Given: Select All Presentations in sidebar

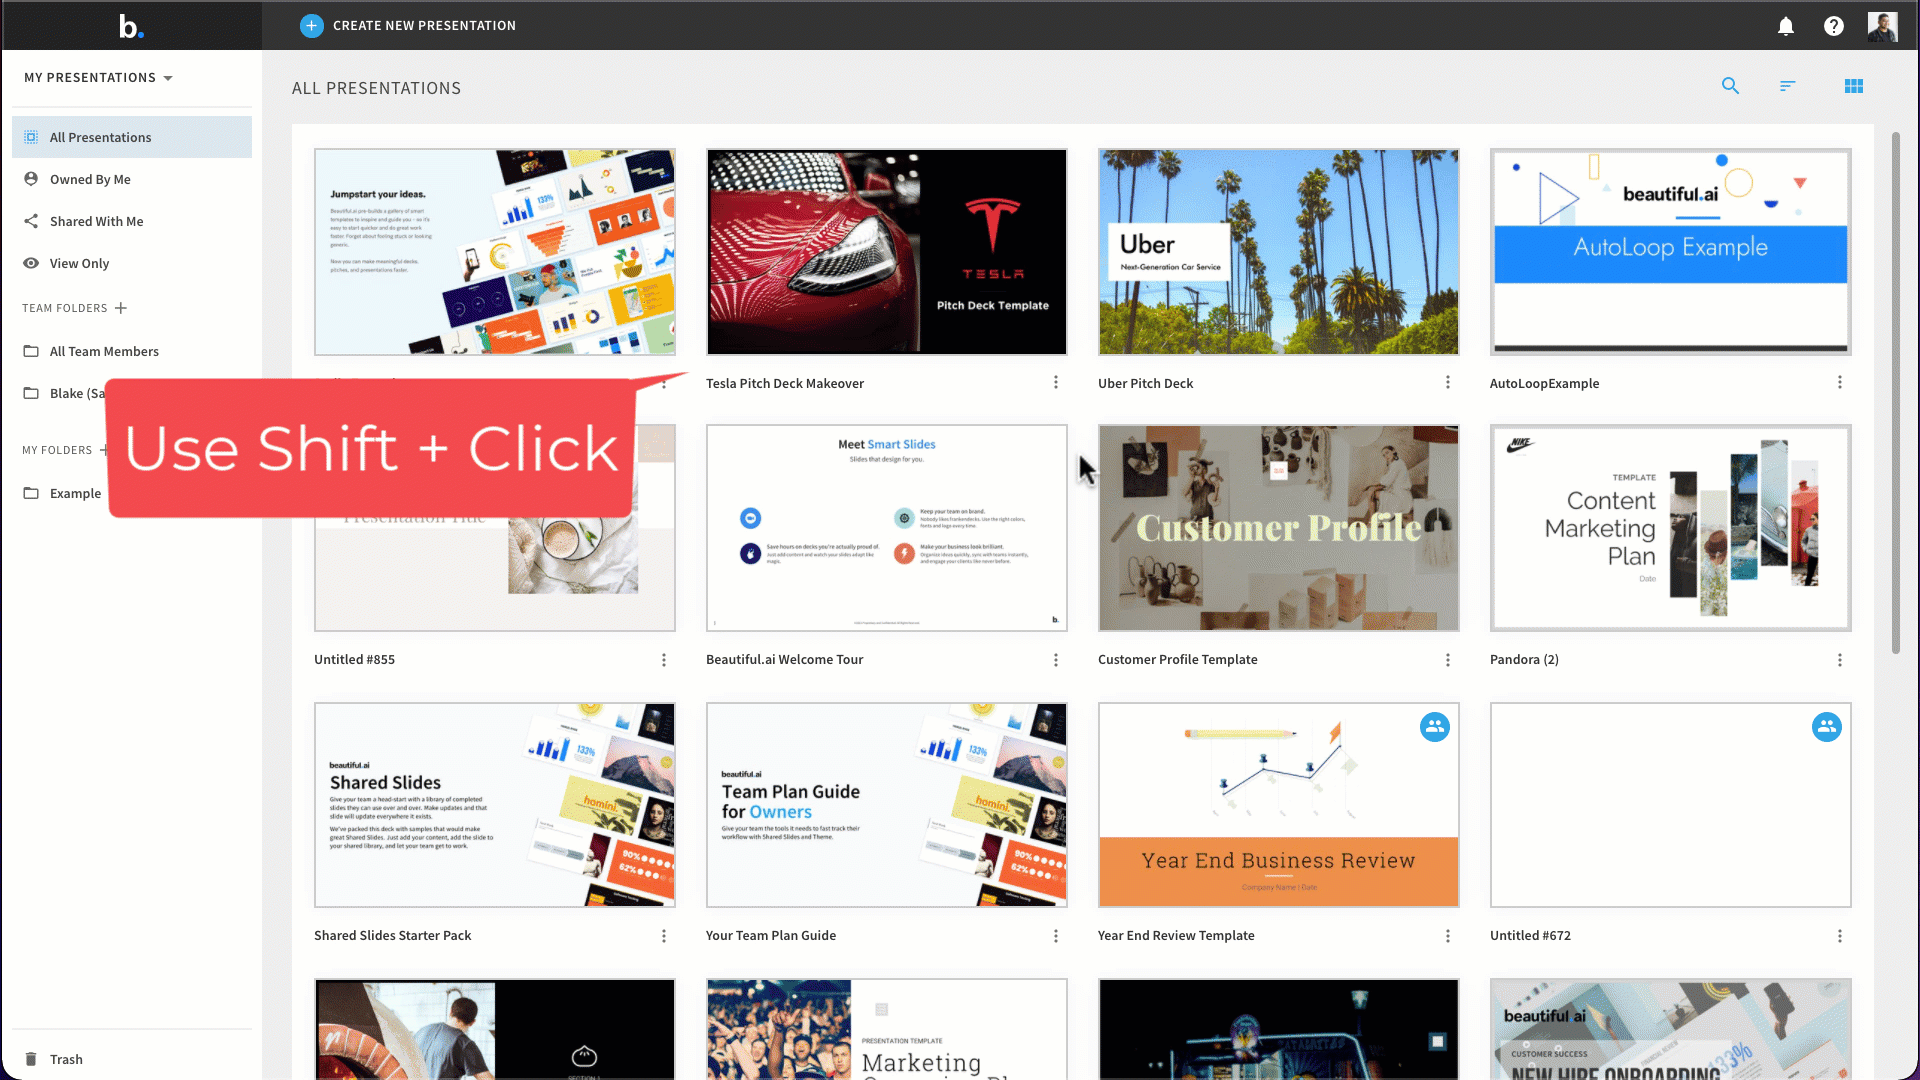Looking at the screenshot, I should click(x=132, y=137).
